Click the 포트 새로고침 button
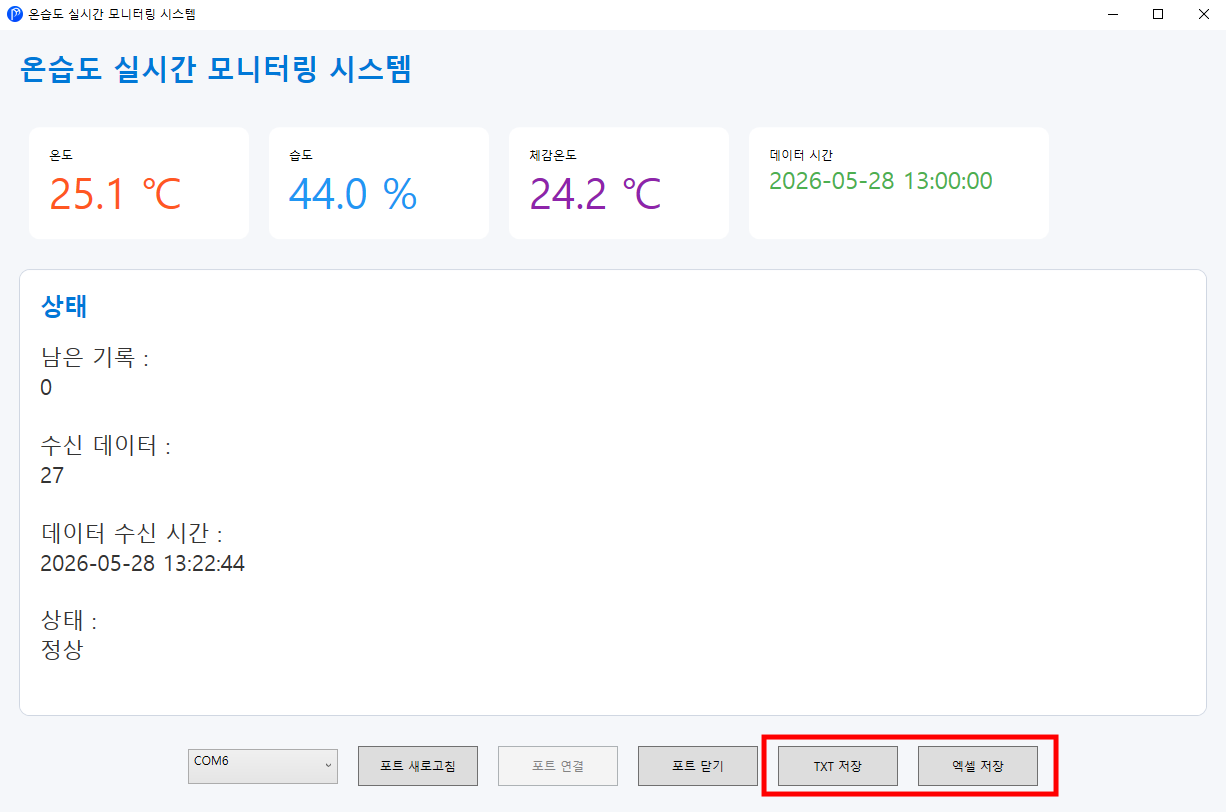The width and height of the screenshot is (1226, 812). click(x=418, y=766)
